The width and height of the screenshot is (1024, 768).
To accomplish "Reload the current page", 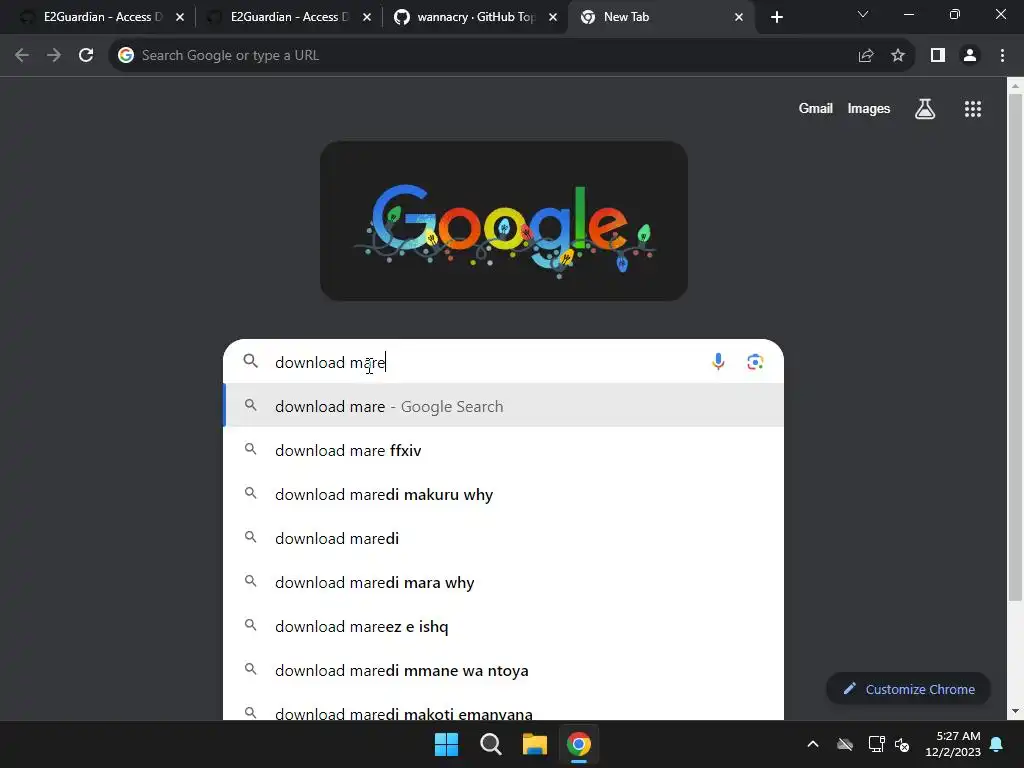I will click(x=86, y=56).
